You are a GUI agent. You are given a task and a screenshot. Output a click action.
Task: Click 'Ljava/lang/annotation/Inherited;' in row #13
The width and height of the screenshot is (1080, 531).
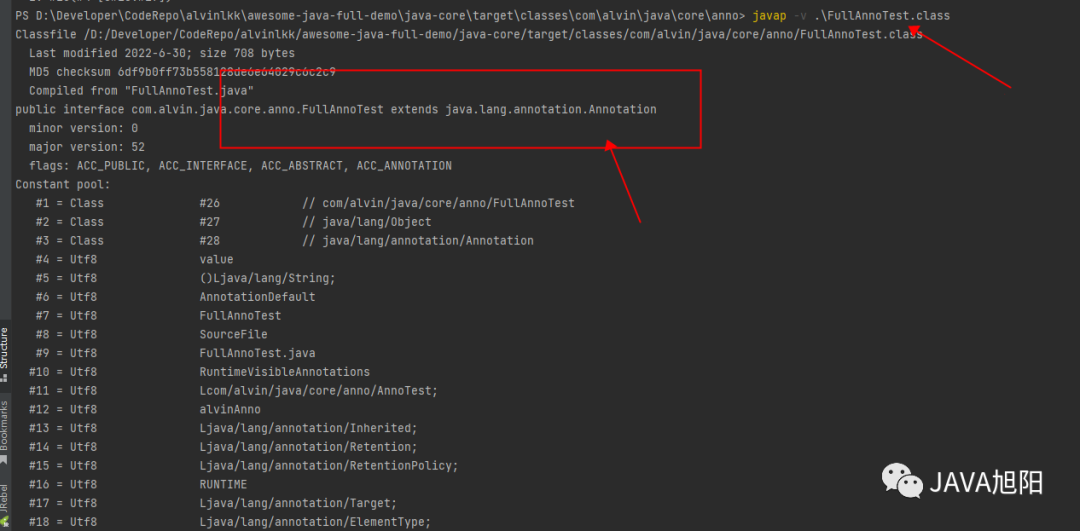(309, 428)
